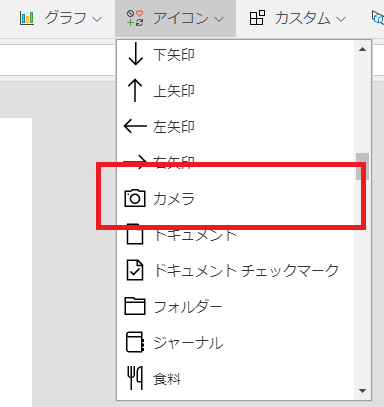Click the grid icon beside カスタム
This screenshot has width=384, height=407.
point(257,18)
